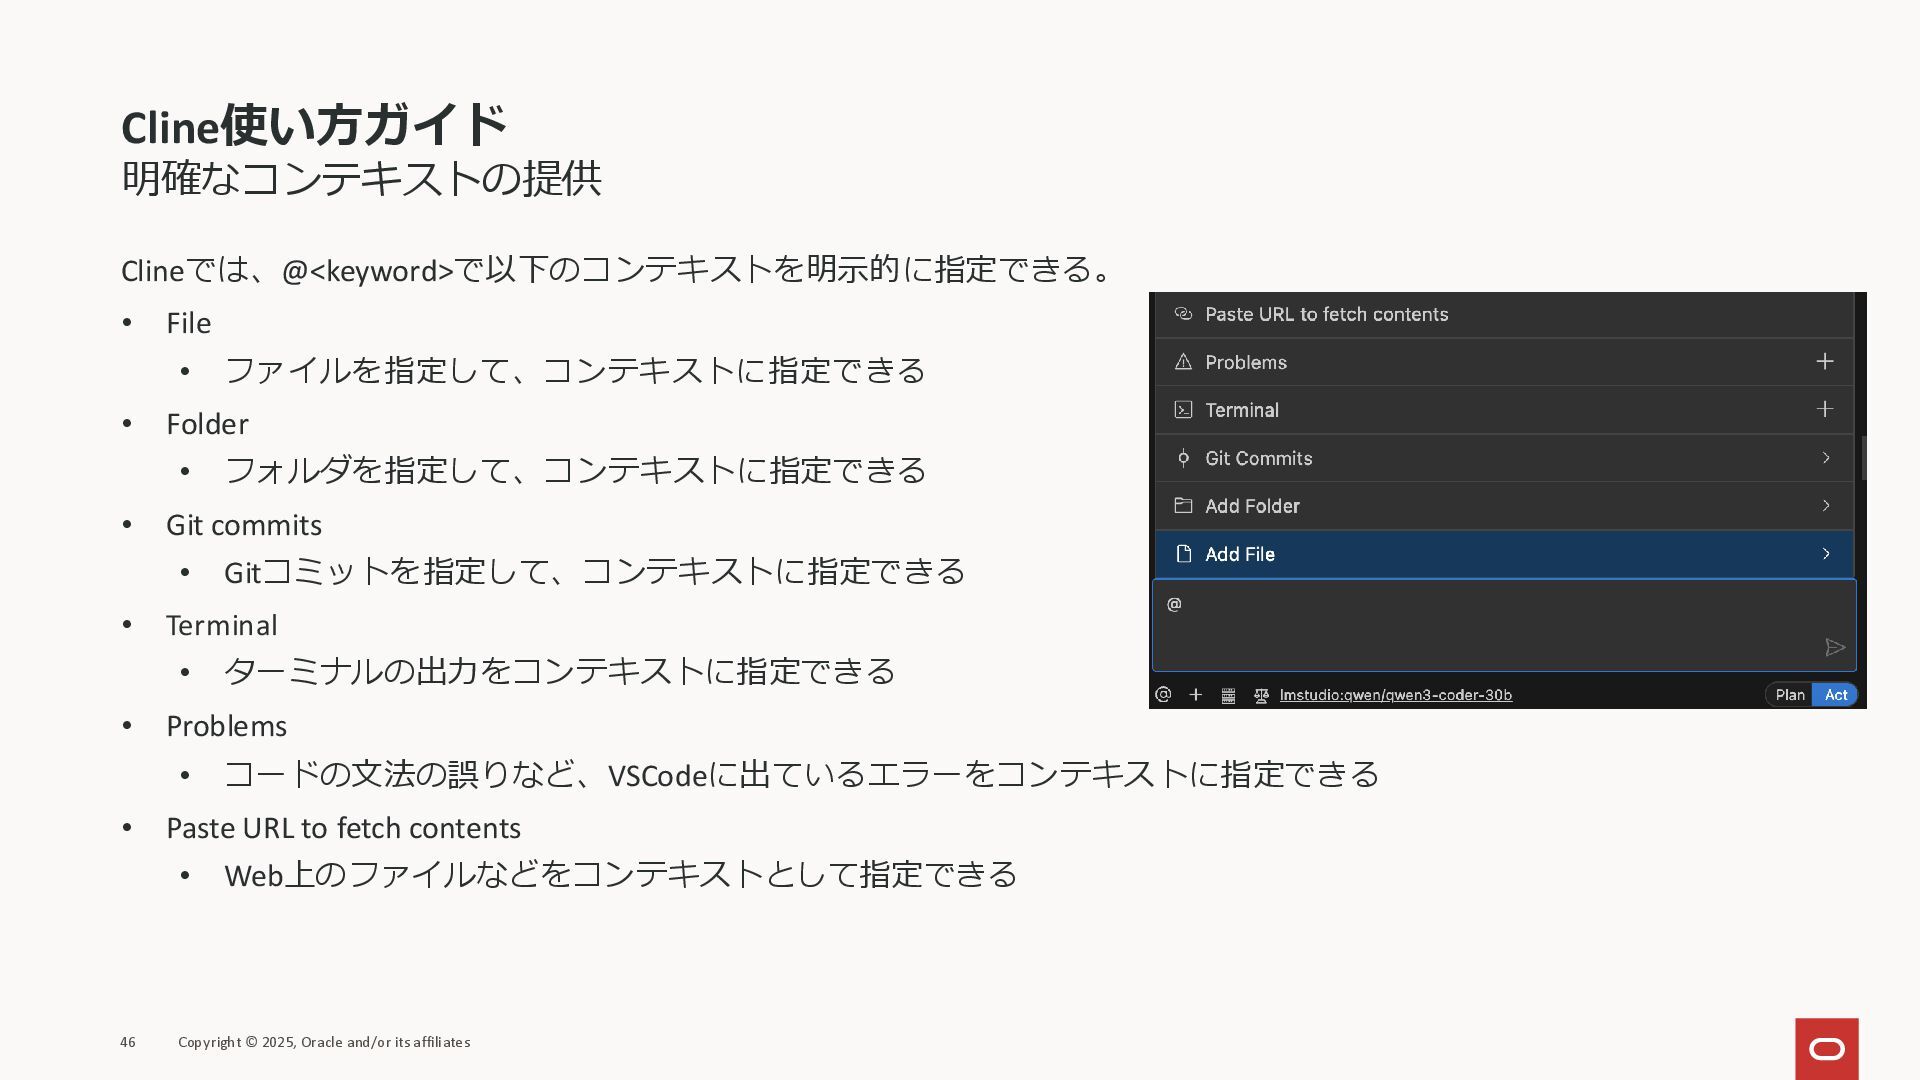Click the send message arrow icon
Image resolution: width=1920 pixels, height=1080 pixels.
coord(1834,648)
